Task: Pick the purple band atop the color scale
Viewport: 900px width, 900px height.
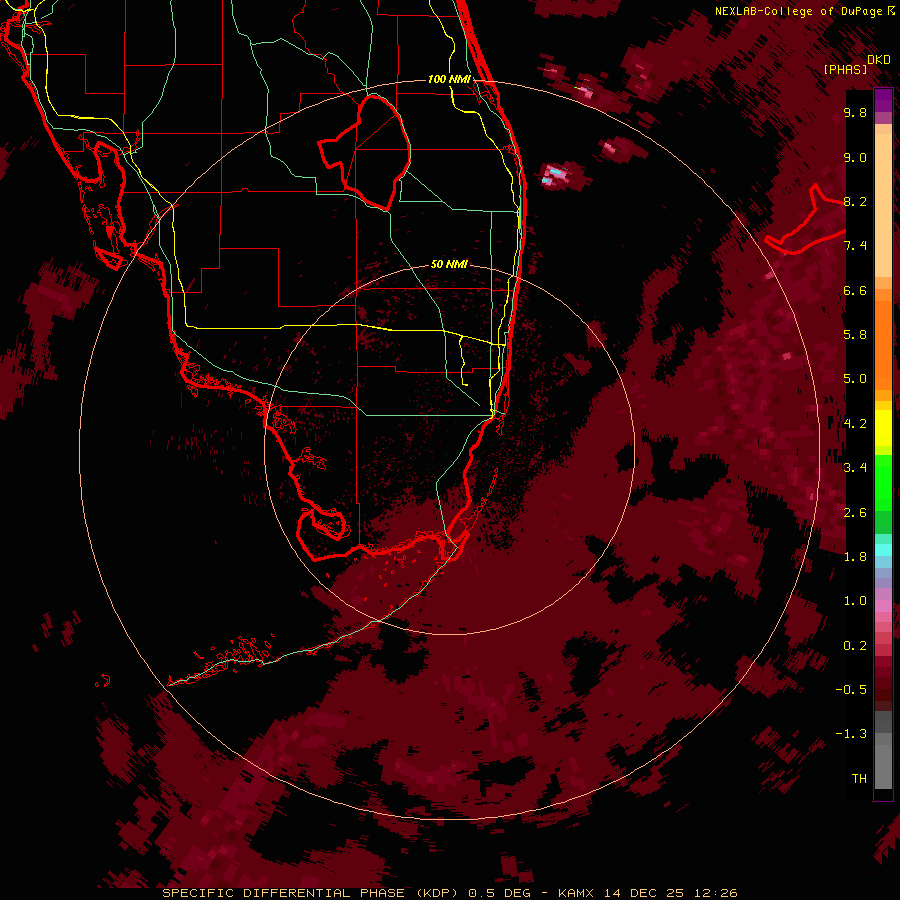Action: pyautogui.click(x=883, y=100)
